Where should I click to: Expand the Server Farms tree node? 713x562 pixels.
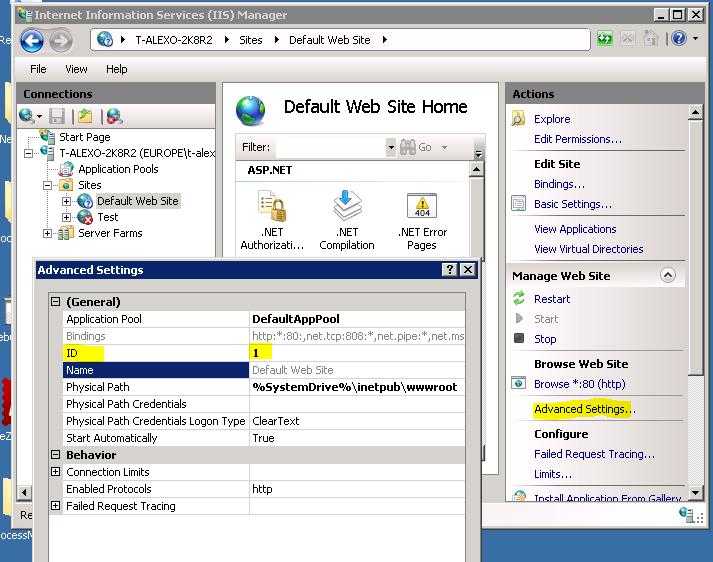tap(47, 233)
